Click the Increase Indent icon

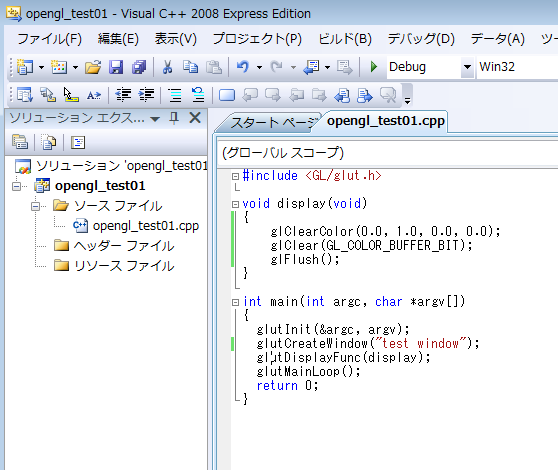[x=146, y=95]
